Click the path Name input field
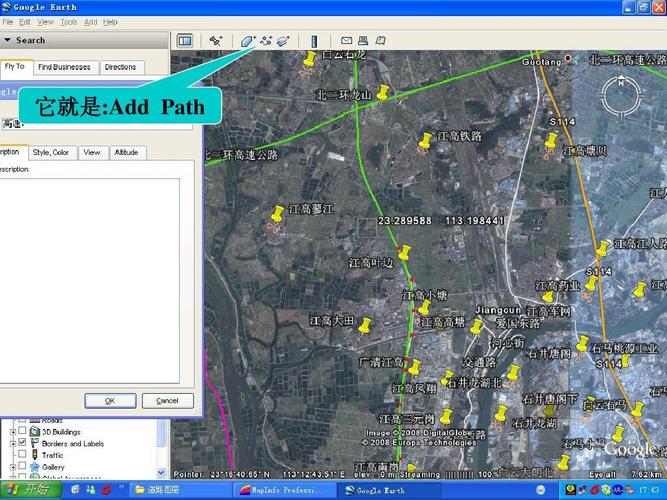The image size is (667, 500). click(x=96, y=125)
